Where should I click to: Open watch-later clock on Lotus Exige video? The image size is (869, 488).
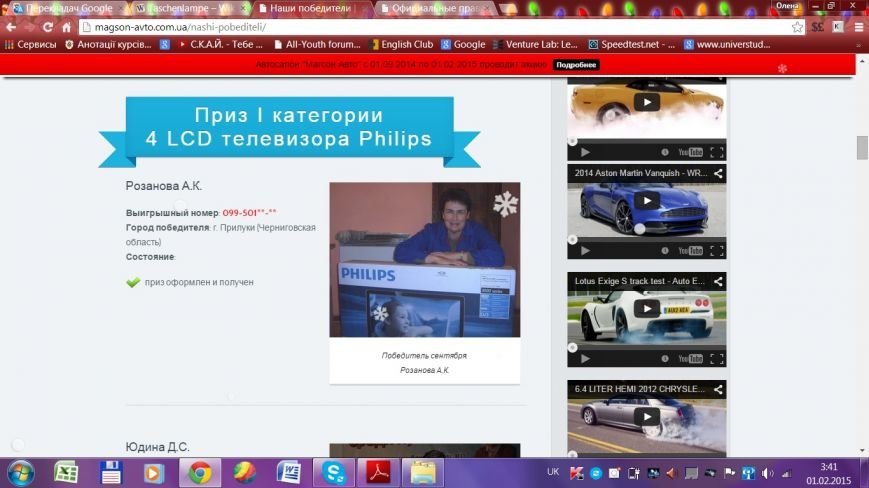pos(664,359)
